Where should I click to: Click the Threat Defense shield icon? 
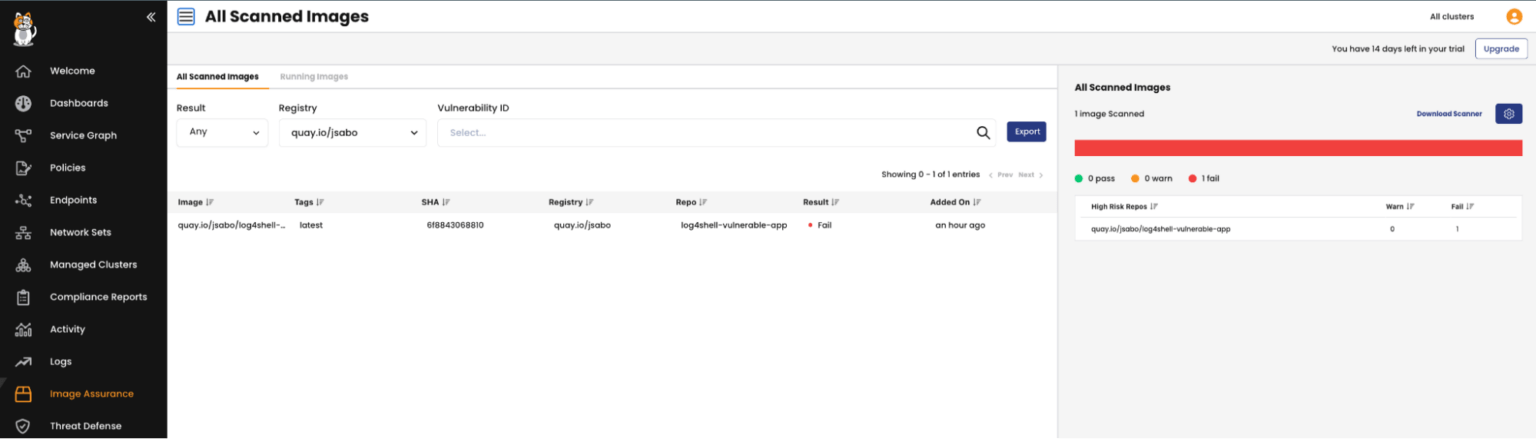24,426
